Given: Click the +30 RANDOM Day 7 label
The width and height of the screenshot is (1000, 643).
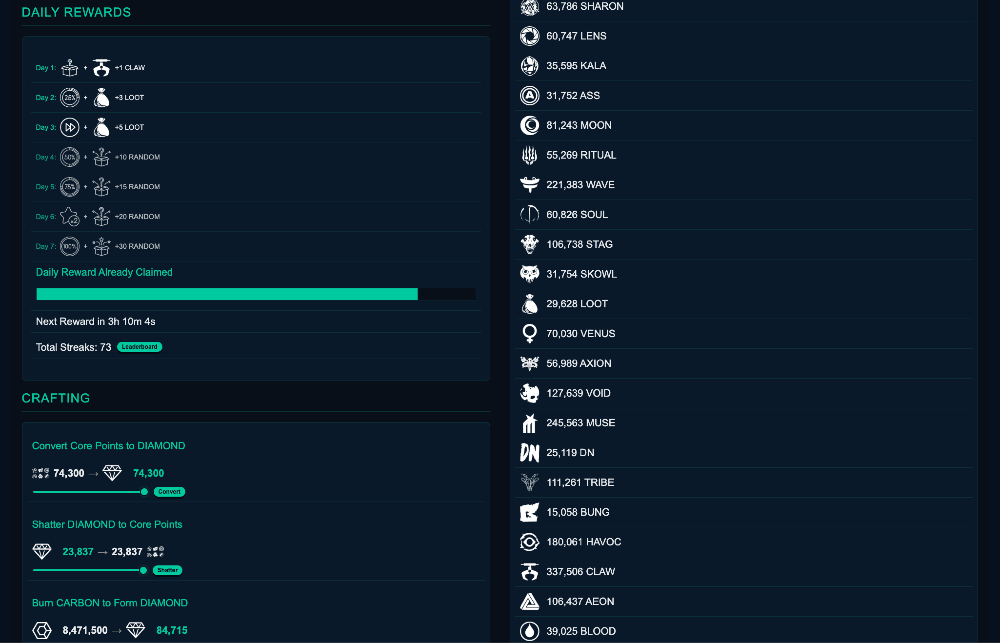Looking at the screenshot, I should (x=137, y=246).
